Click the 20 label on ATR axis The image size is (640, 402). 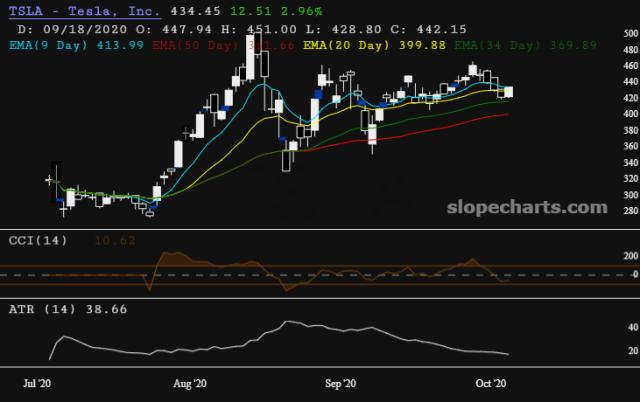(x=633, y=351)
